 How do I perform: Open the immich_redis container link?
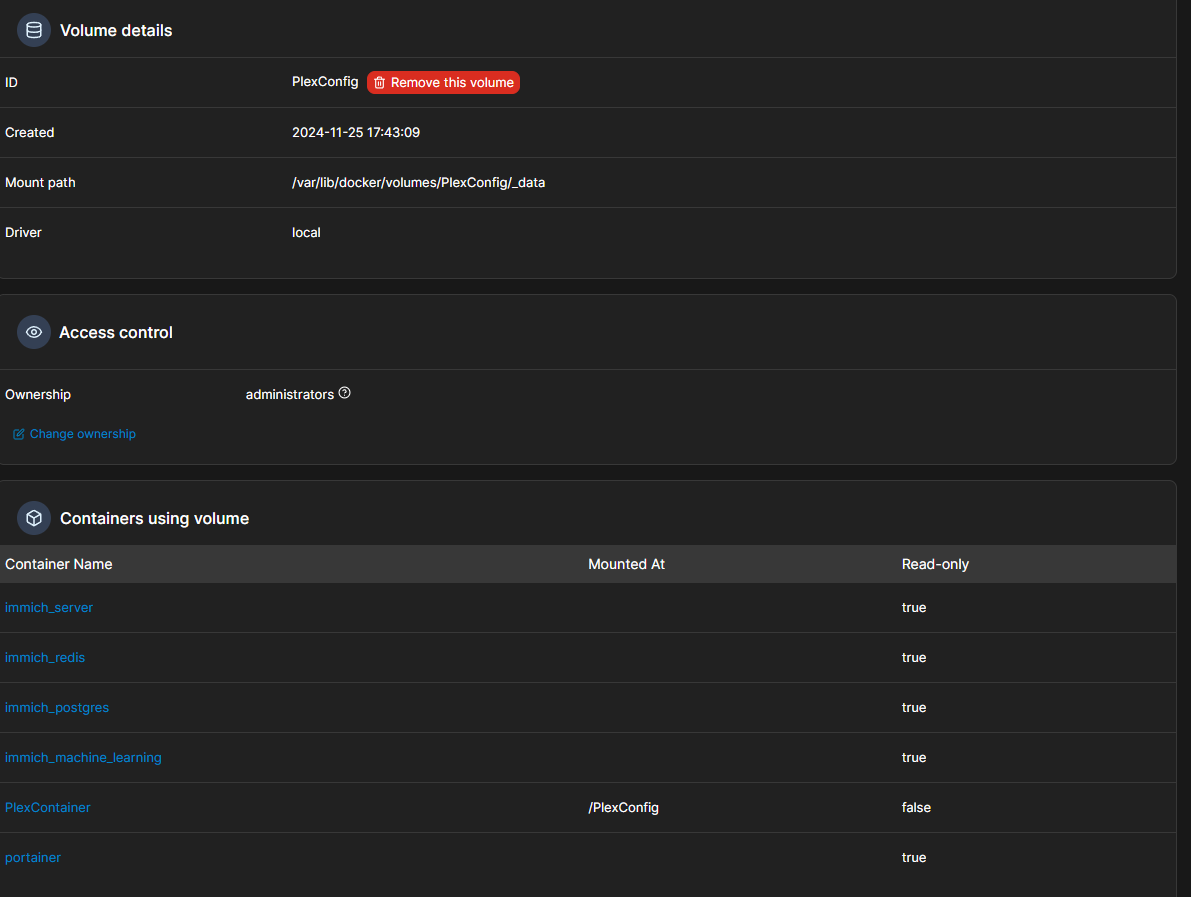45,658
